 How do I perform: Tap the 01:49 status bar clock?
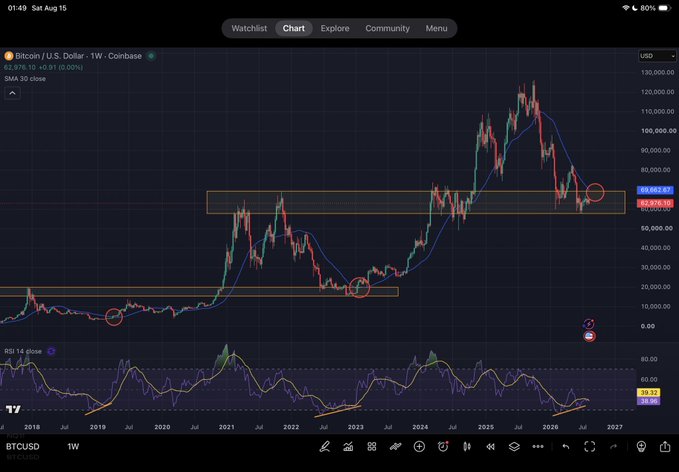[x=17, y=8]
